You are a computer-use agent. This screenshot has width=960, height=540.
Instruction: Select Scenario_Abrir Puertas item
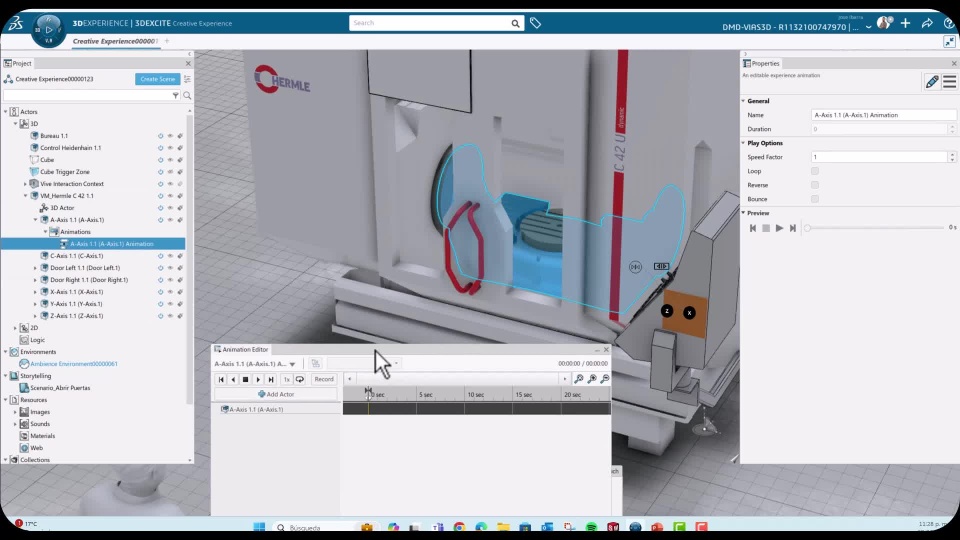pyautogui.click(x=60, y=388)
